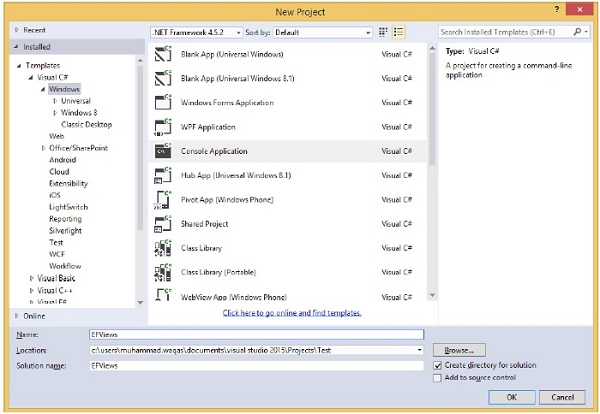
Task: Select LightSwitch category in the tree
Action: pyautogui.click(x=68, y=207)
